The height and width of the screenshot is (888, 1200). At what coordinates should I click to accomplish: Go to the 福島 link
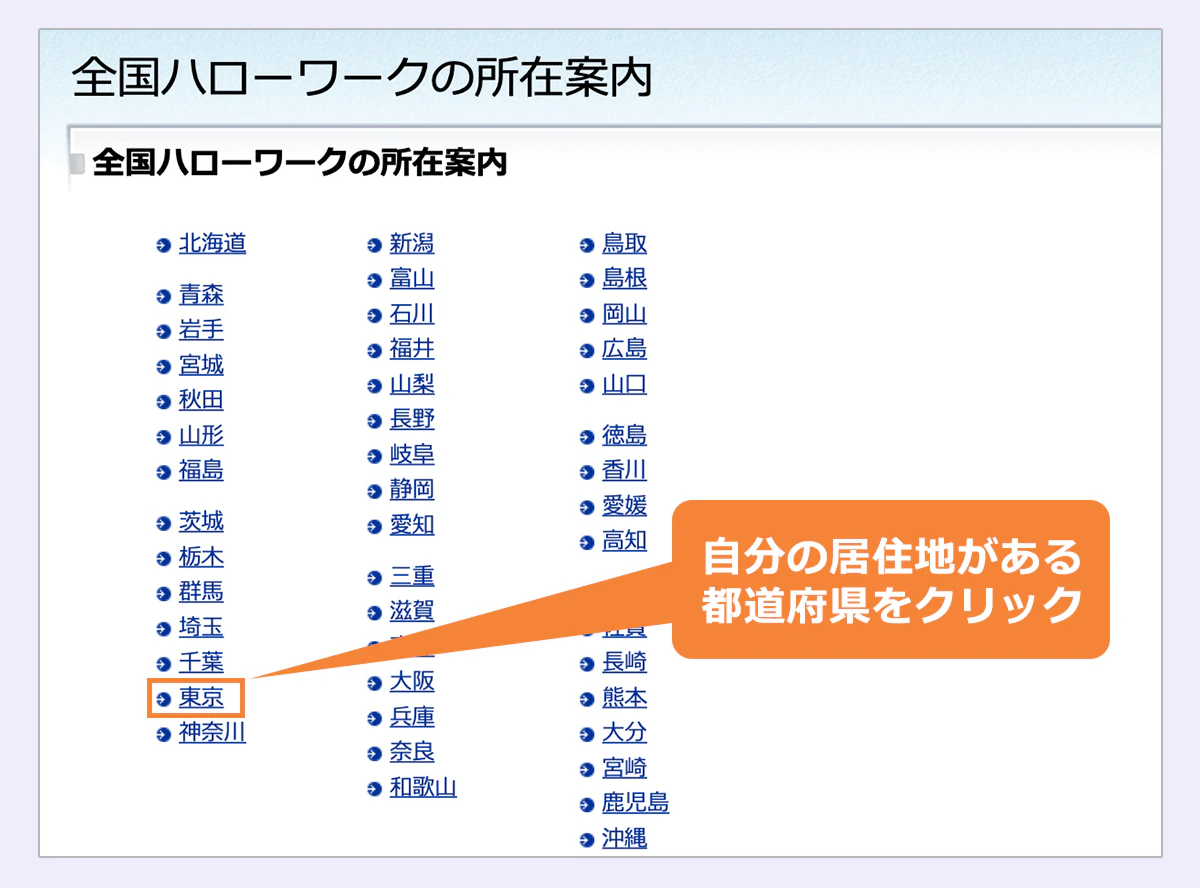click(201, 470)
